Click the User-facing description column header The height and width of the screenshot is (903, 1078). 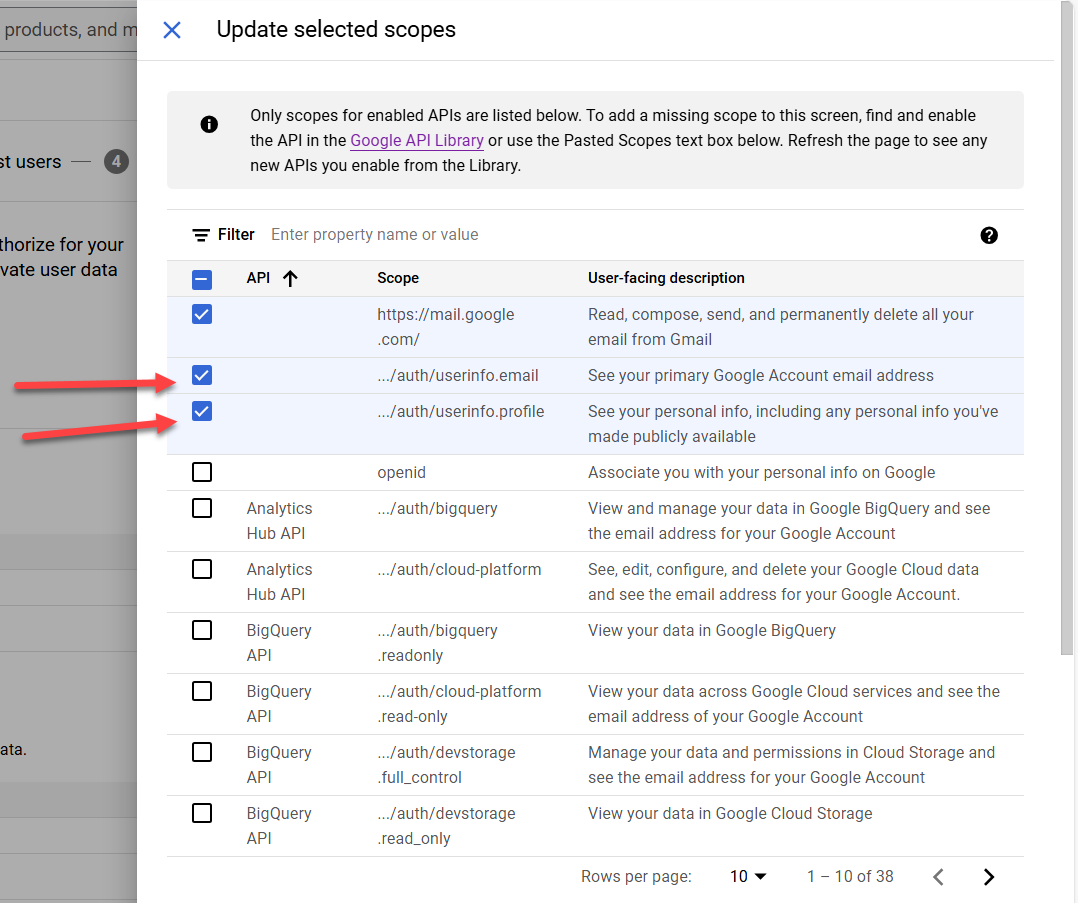pos(666,278)
